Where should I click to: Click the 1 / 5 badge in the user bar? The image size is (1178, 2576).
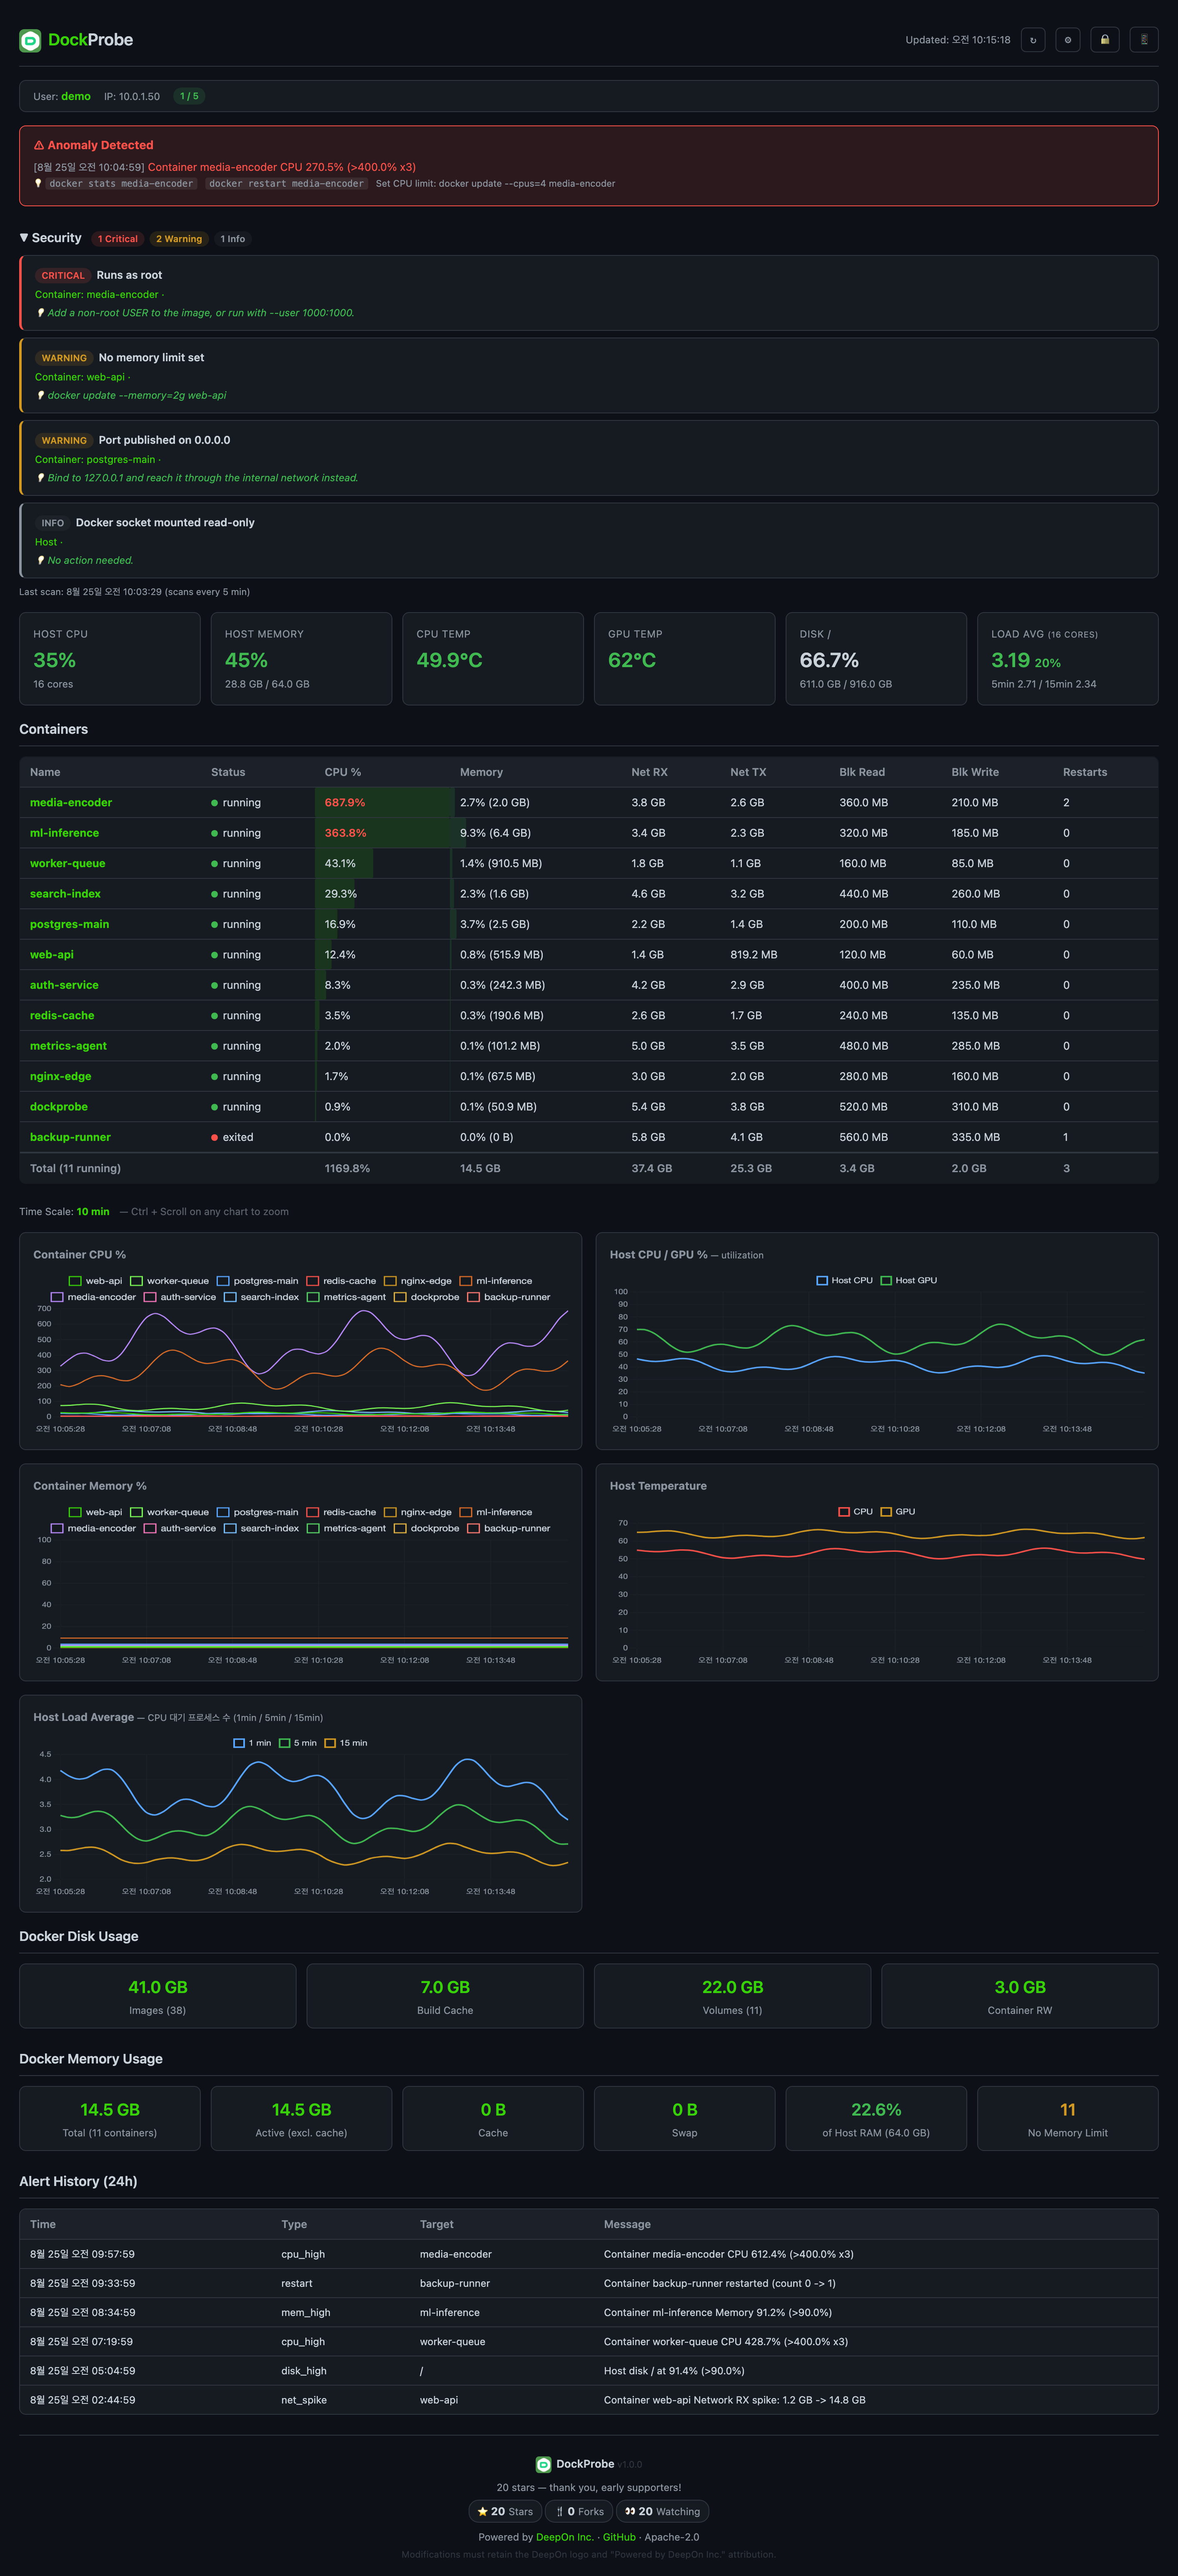pyautogui.click(x=189, y=96)
